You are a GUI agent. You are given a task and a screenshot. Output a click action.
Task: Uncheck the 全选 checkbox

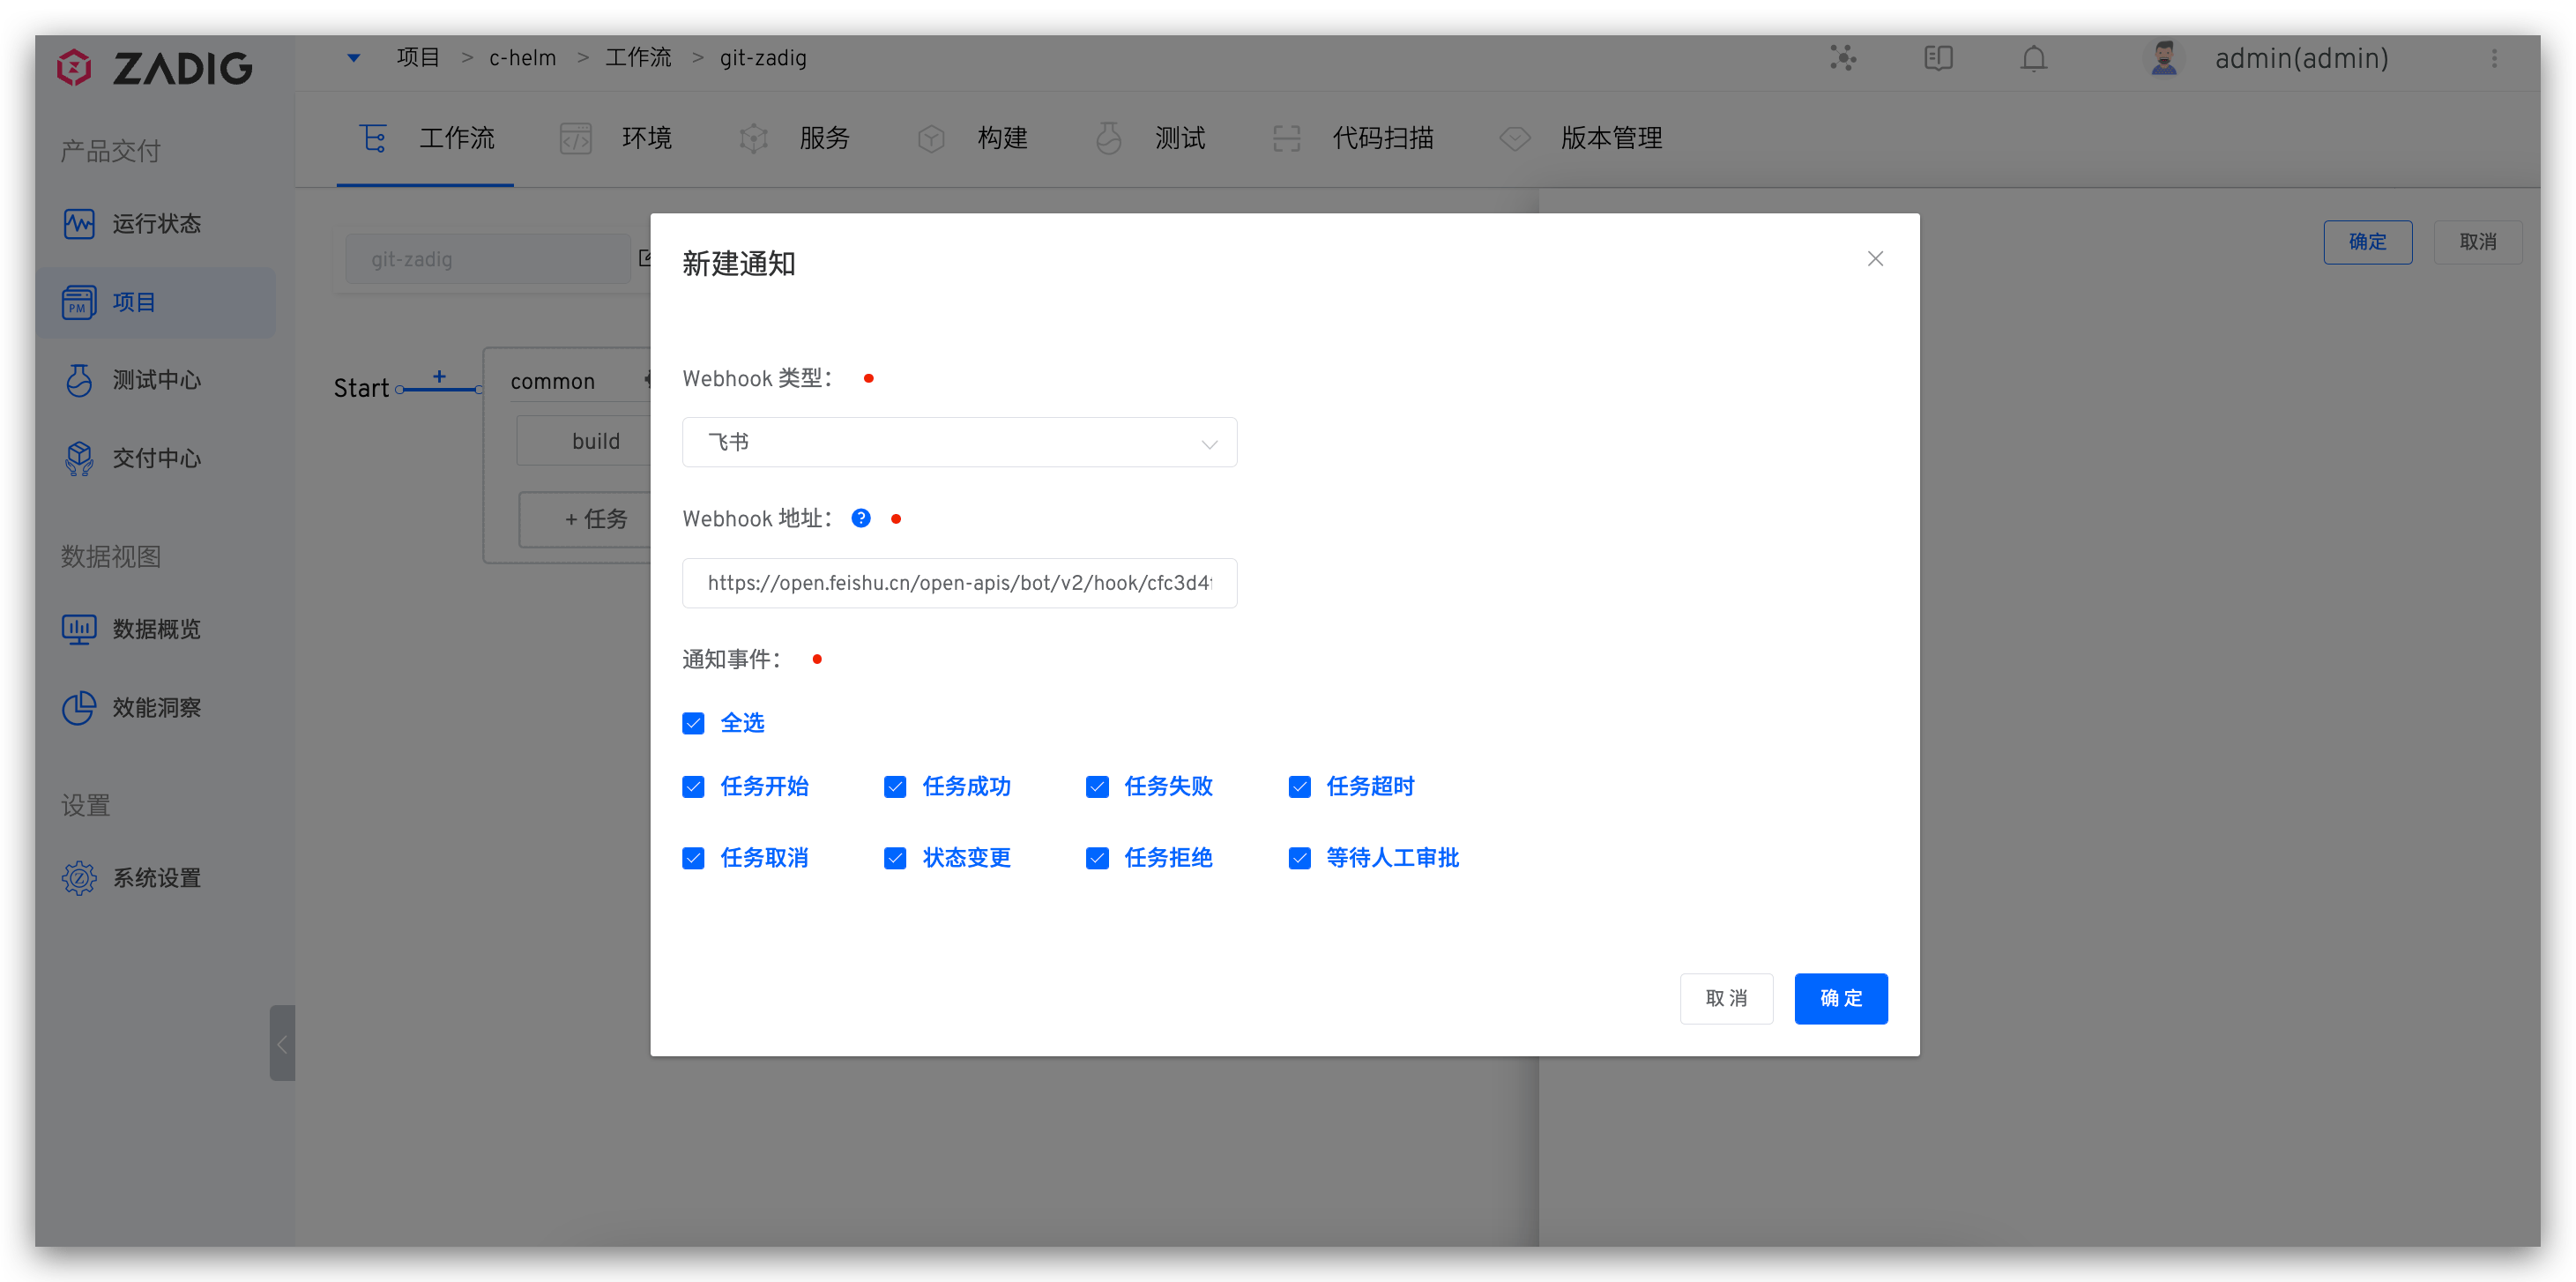pyautogui.click(x=694, y=722)
